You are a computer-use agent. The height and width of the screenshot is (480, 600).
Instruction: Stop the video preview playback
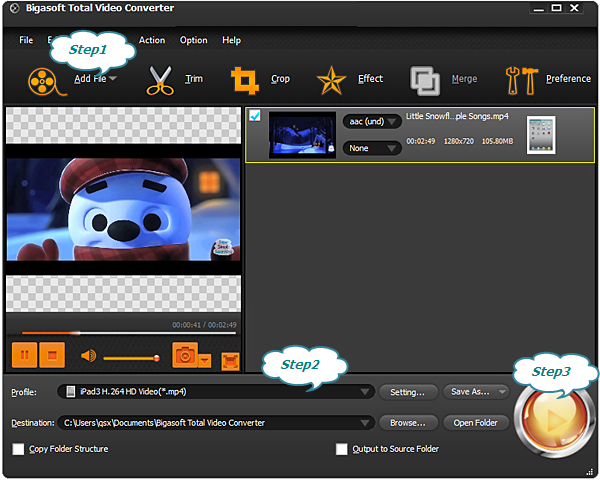point(52,355)
